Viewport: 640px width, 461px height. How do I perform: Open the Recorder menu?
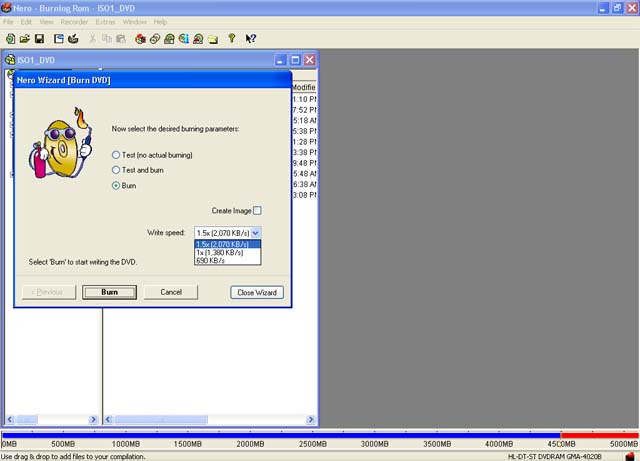pos(74,22)
